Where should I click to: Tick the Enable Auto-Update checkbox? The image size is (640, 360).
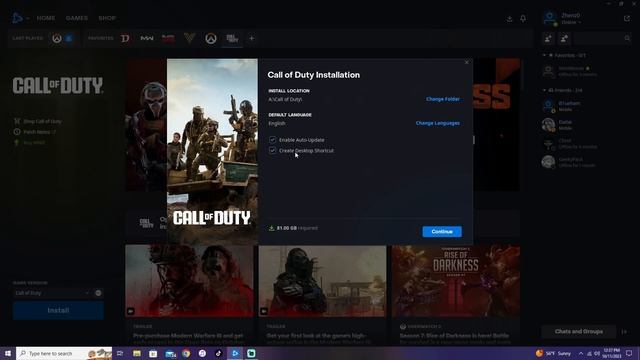pyautogui.click(x=272, y=140)
